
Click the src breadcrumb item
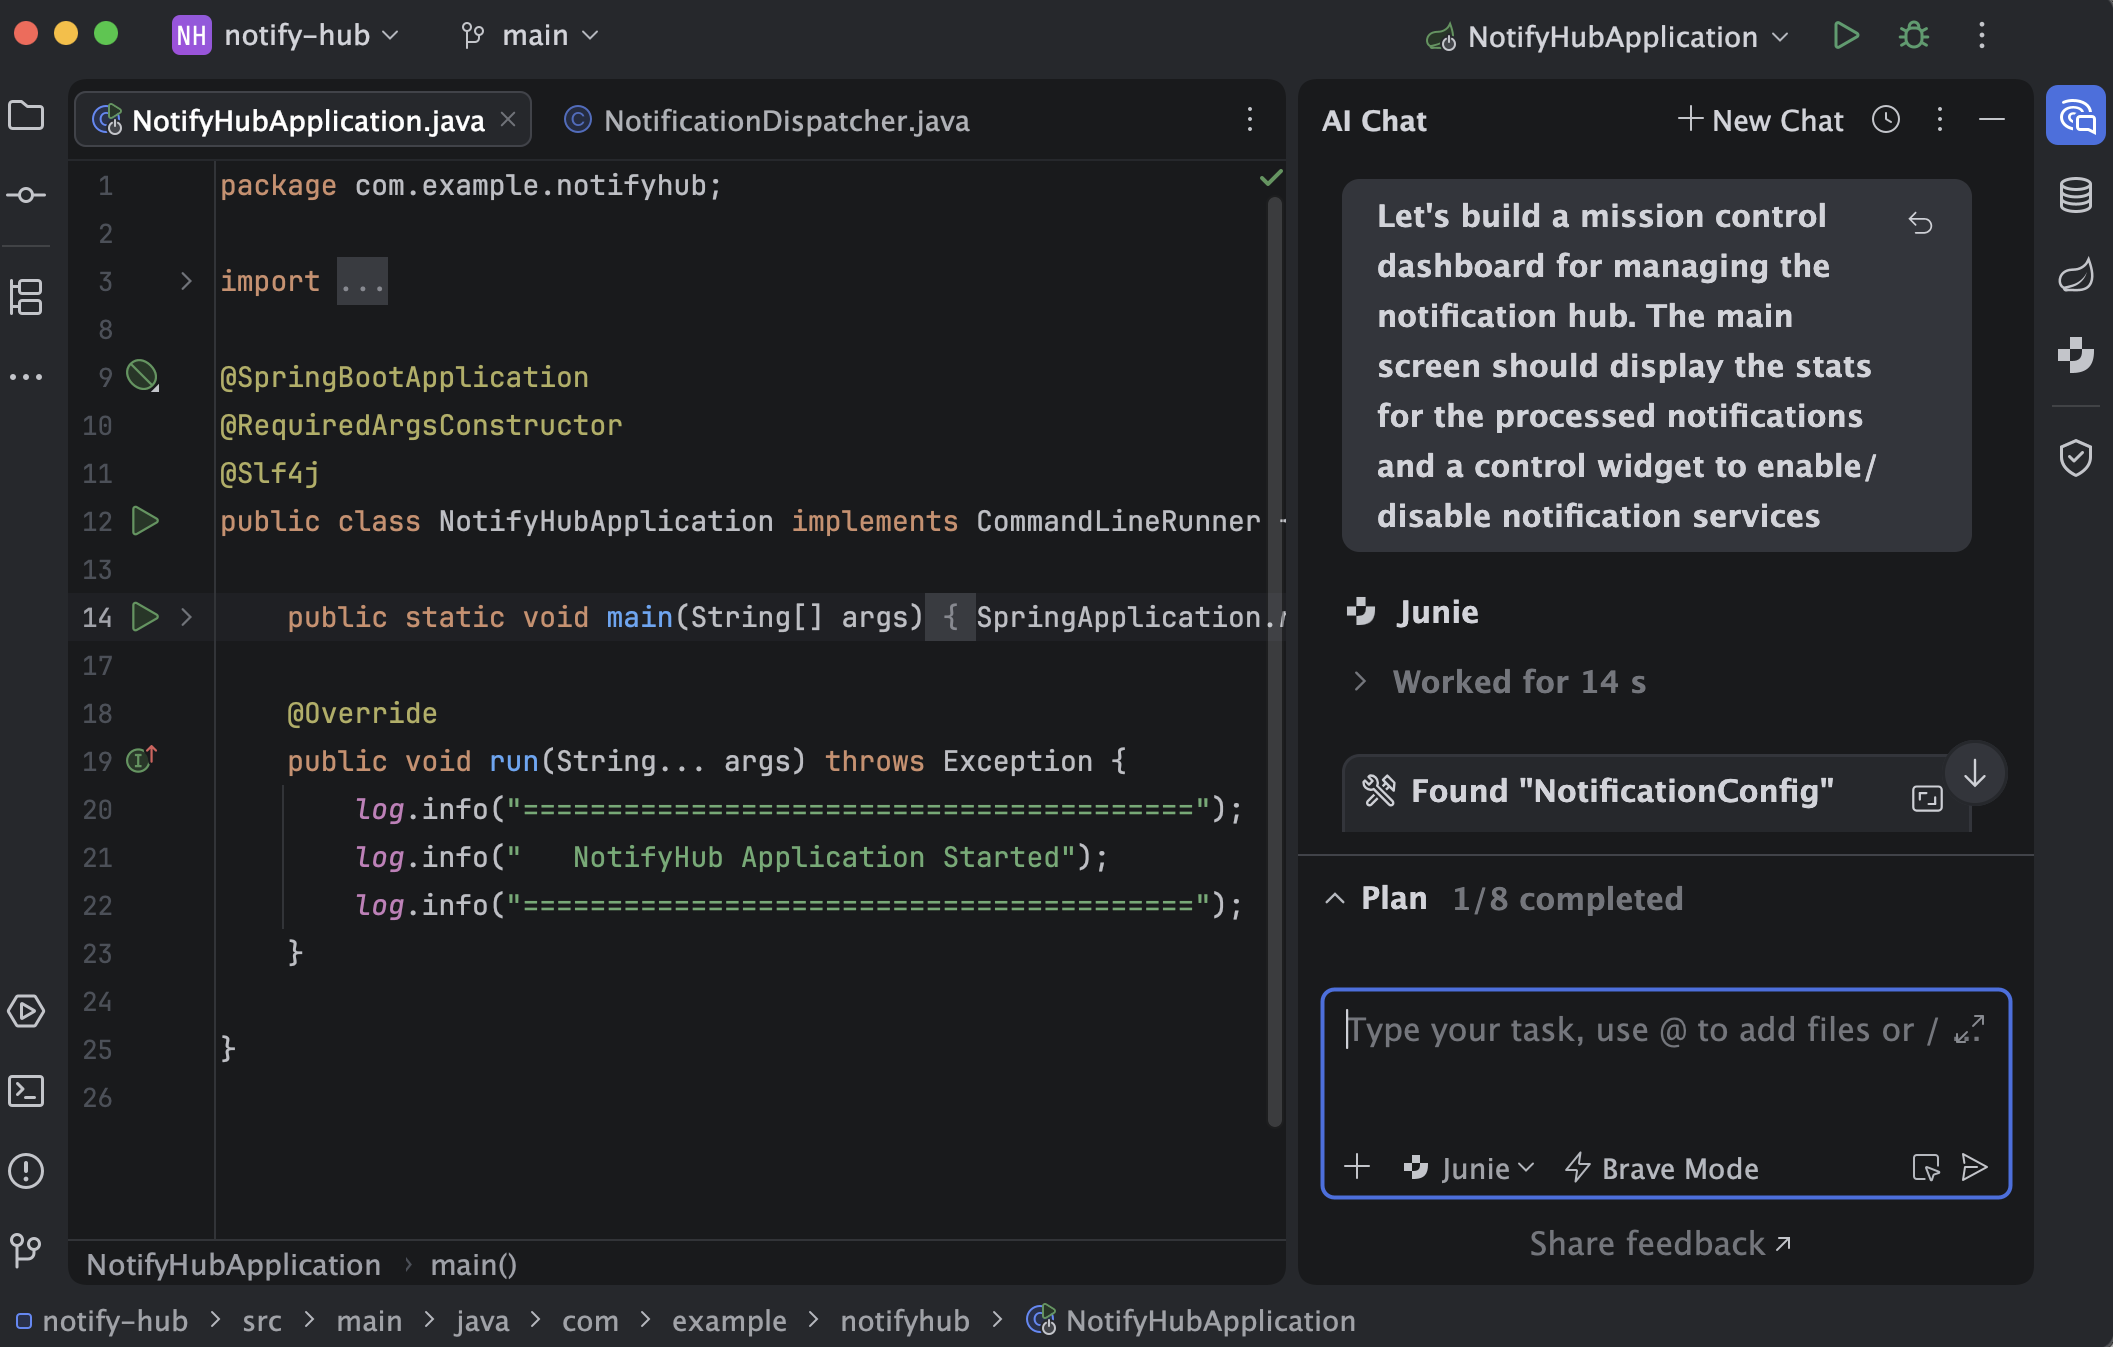(x=262, y=1321)
